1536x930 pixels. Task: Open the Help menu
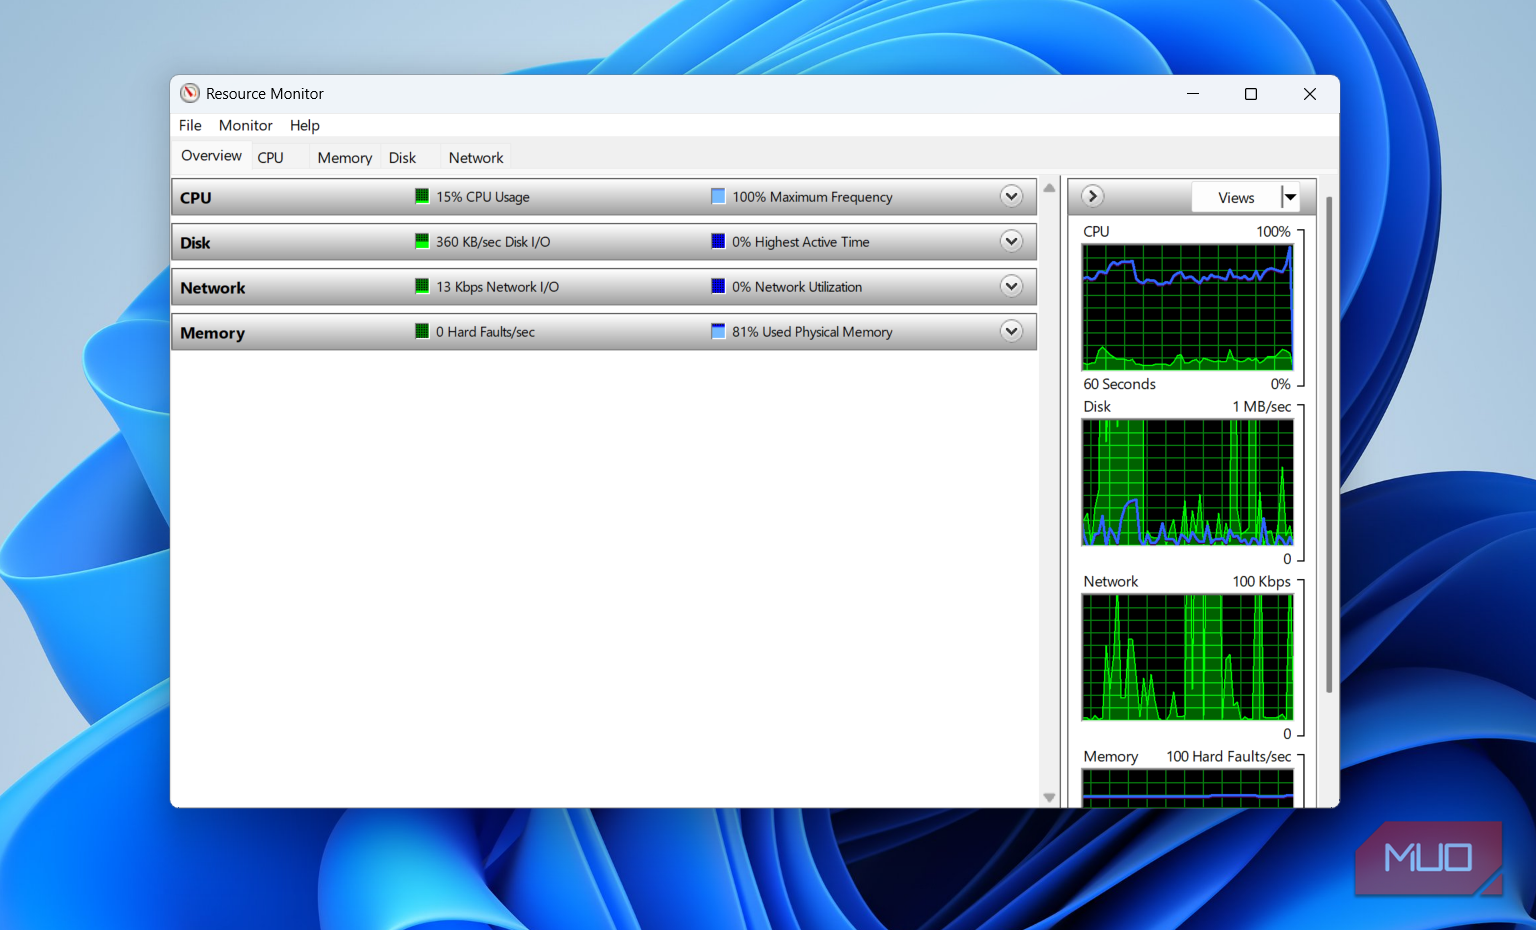[x=305, y=125]
